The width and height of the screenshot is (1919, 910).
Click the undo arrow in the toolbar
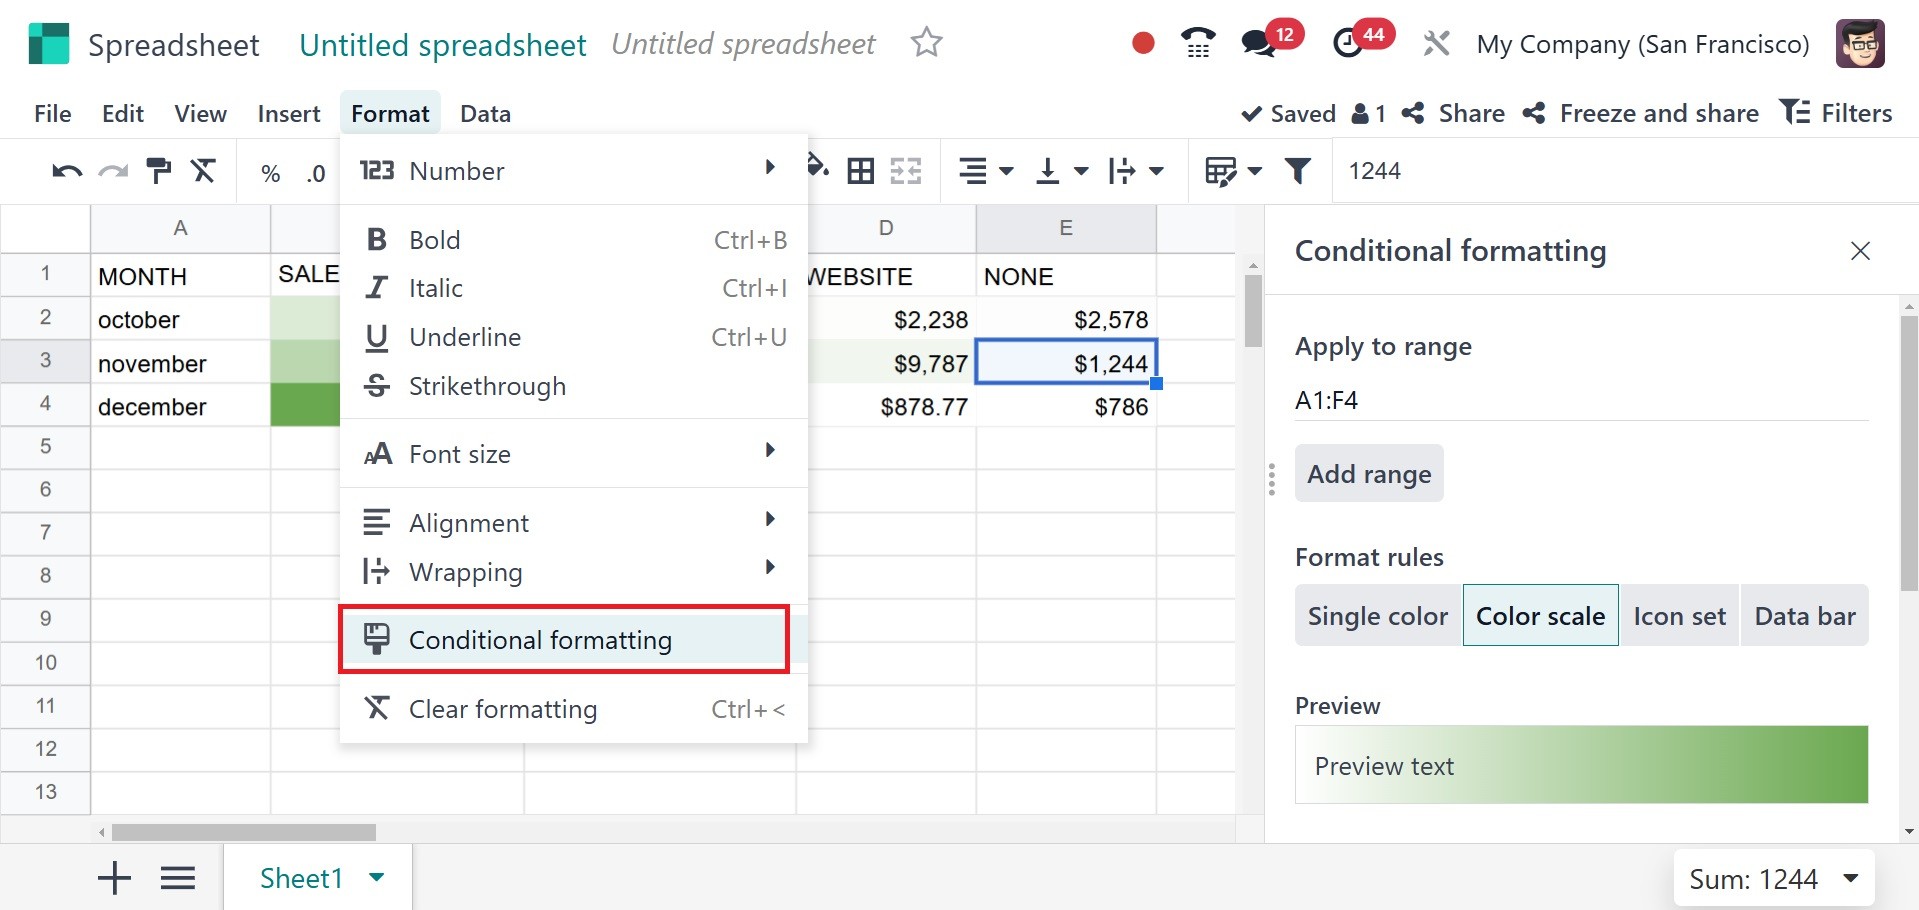point(66,171)
